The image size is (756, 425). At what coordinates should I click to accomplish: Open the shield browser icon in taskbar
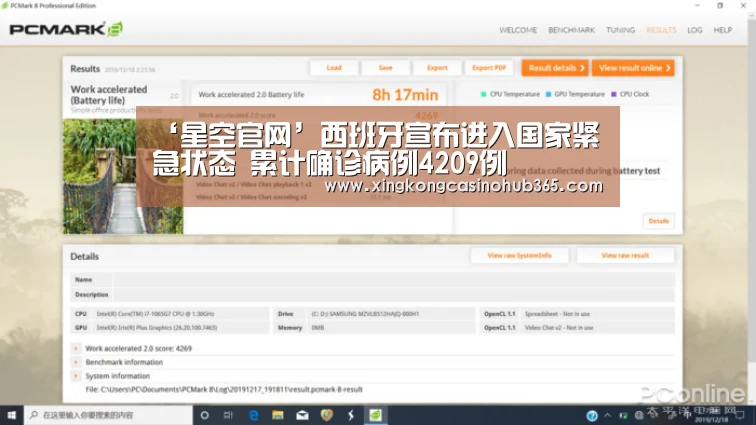pos(327,415)
